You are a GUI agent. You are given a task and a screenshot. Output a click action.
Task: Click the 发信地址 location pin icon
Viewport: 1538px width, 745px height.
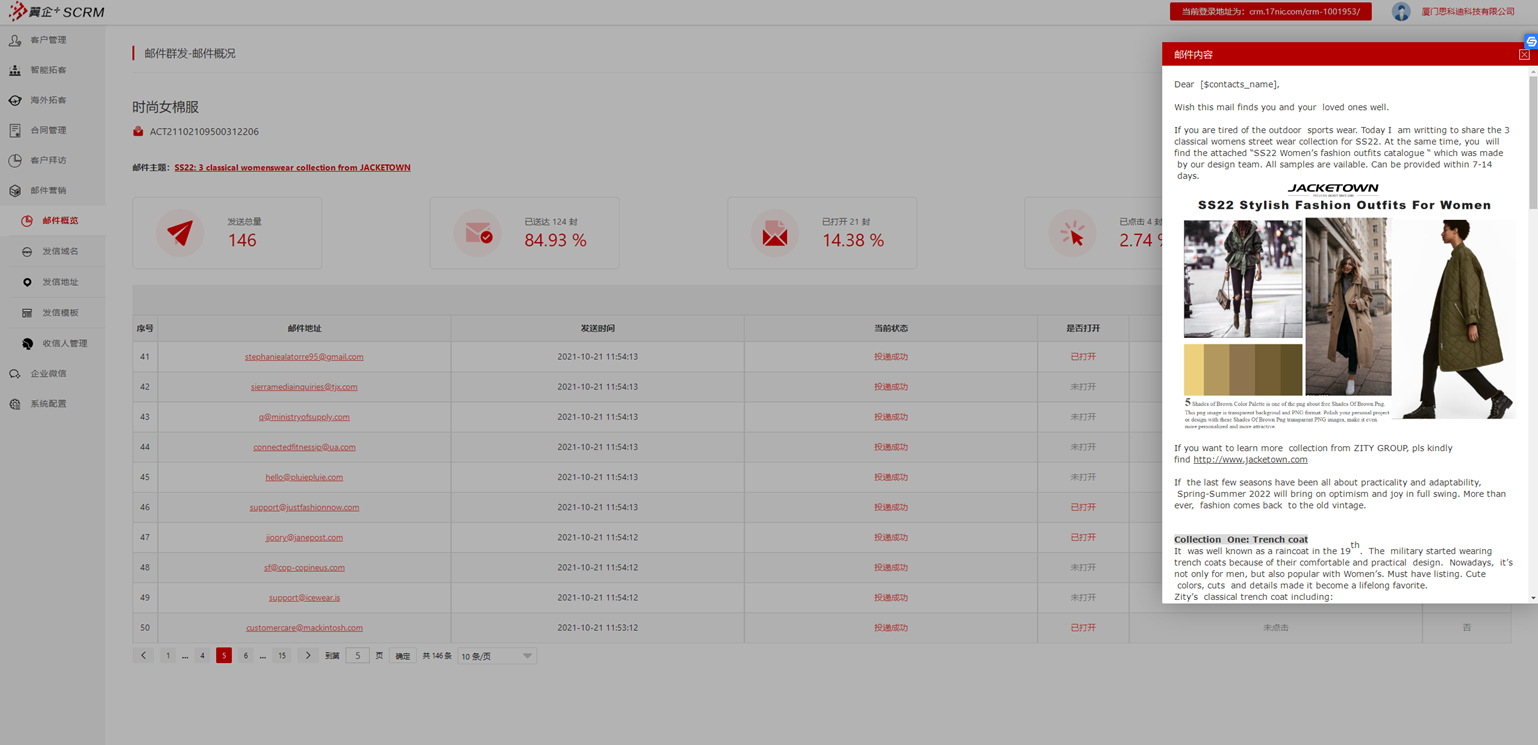pos(27,282)
